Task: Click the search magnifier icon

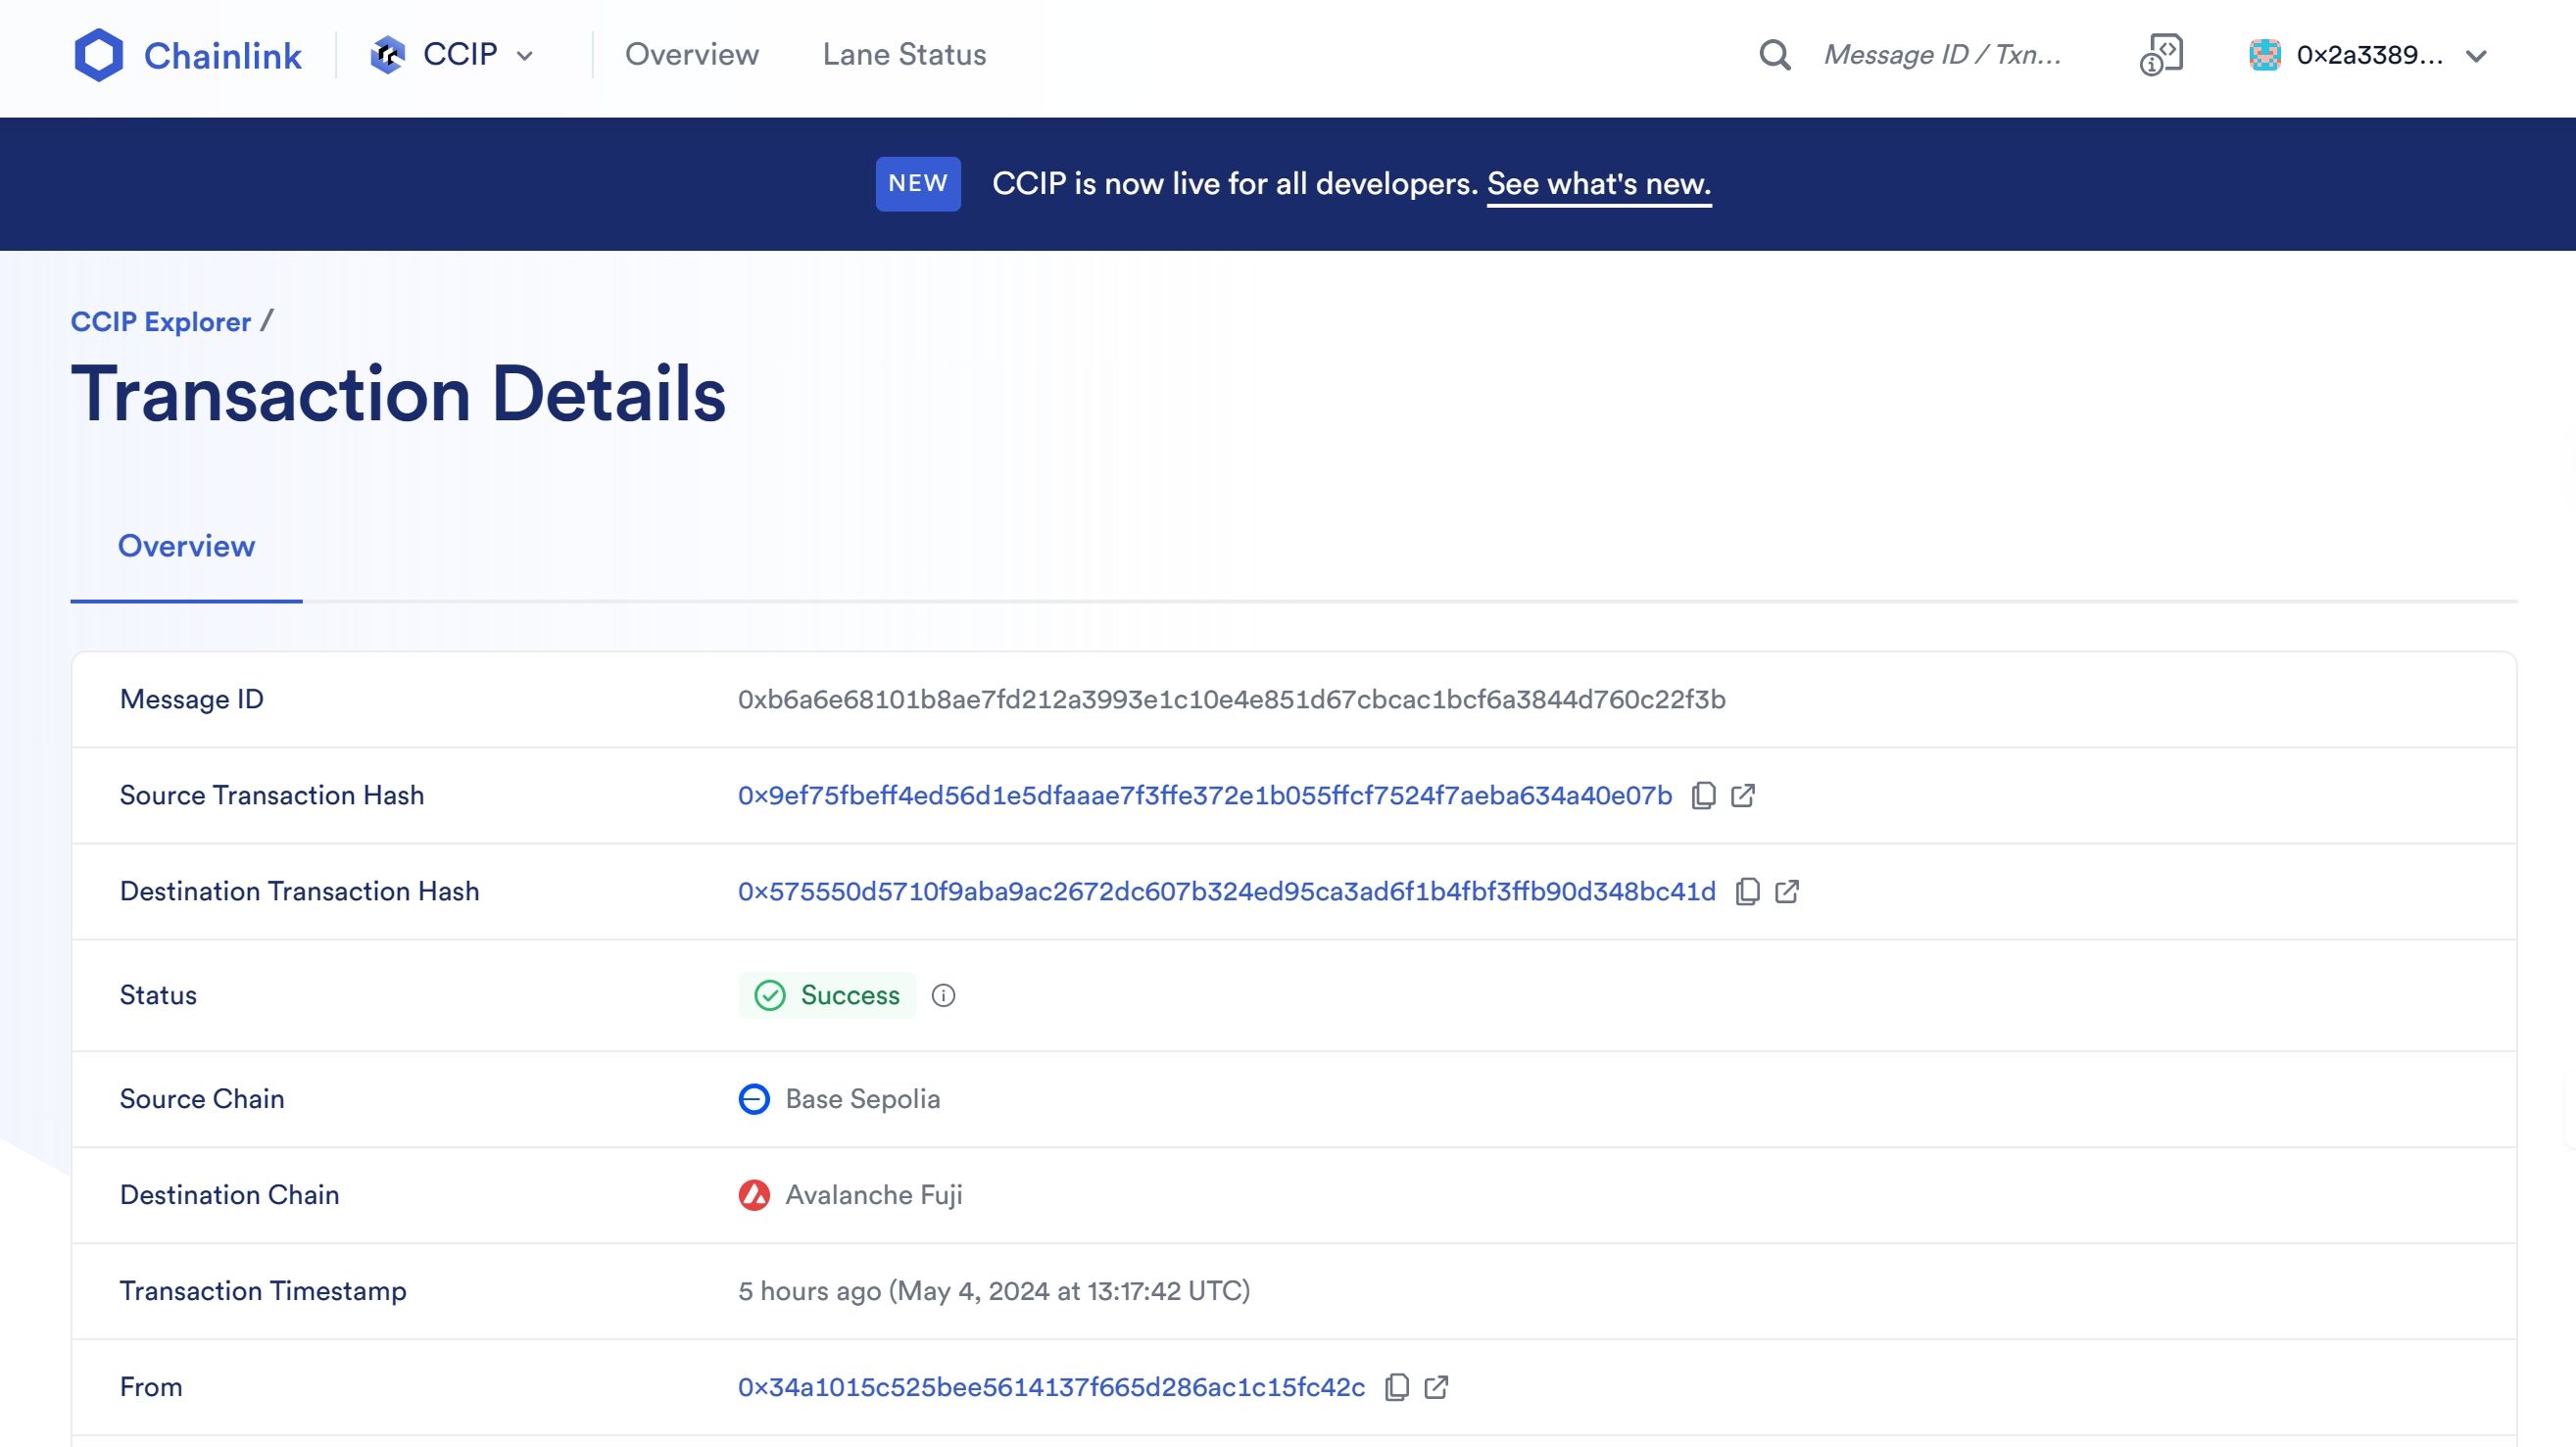Action: pos(1774,55)
